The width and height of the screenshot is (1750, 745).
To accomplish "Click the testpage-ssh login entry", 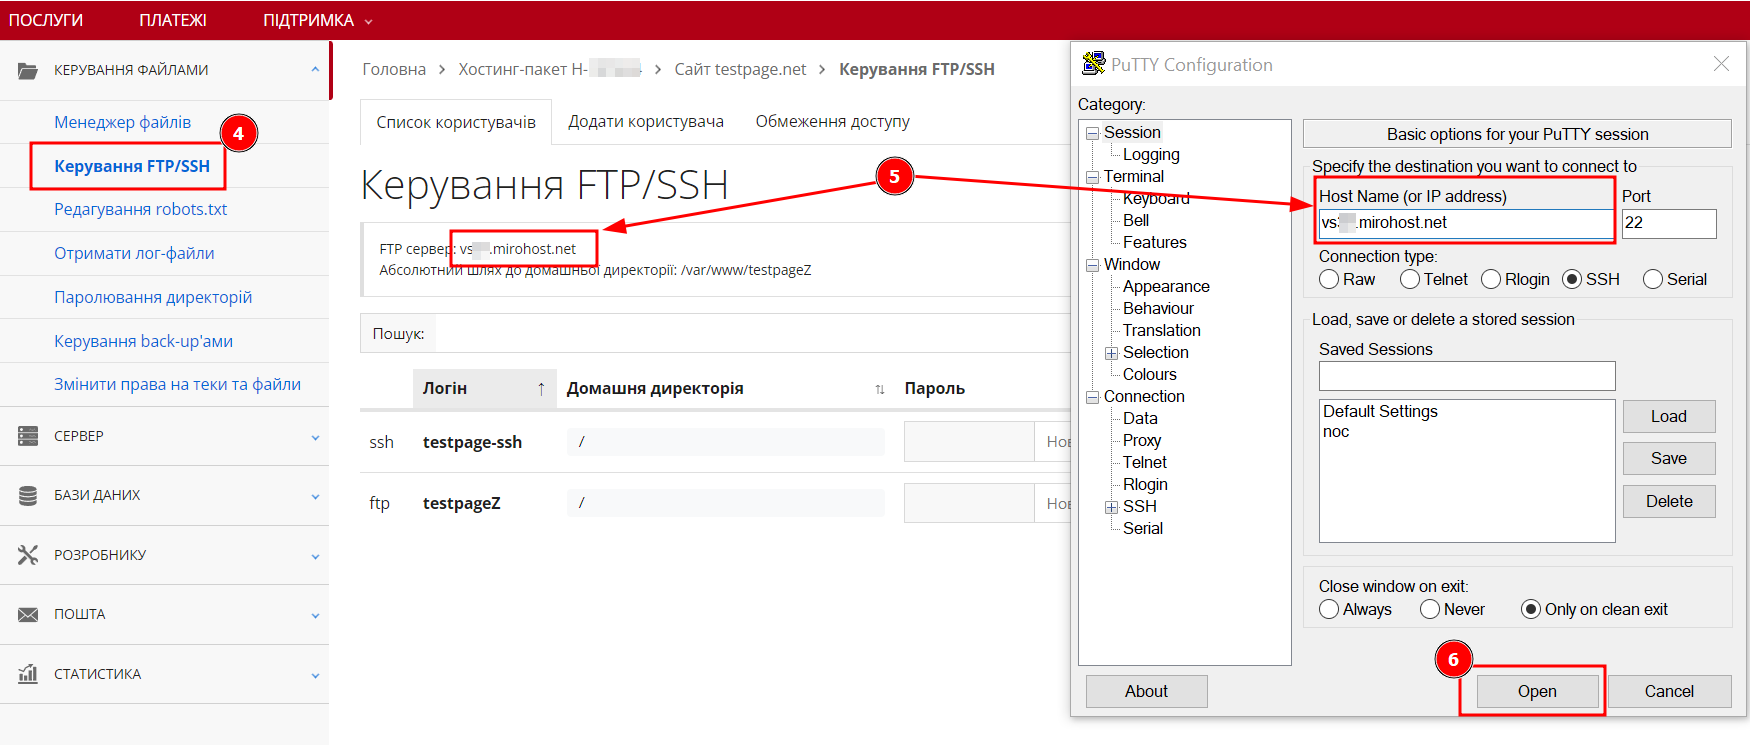I will coord(472,442).
